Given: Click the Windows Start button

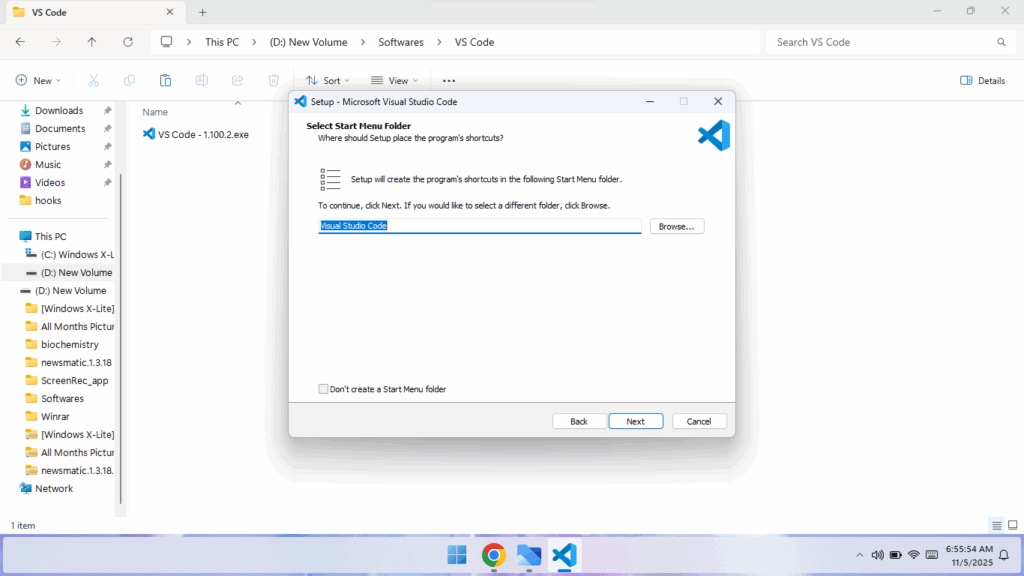Looking at the screenshot, I should click(457, 555).
